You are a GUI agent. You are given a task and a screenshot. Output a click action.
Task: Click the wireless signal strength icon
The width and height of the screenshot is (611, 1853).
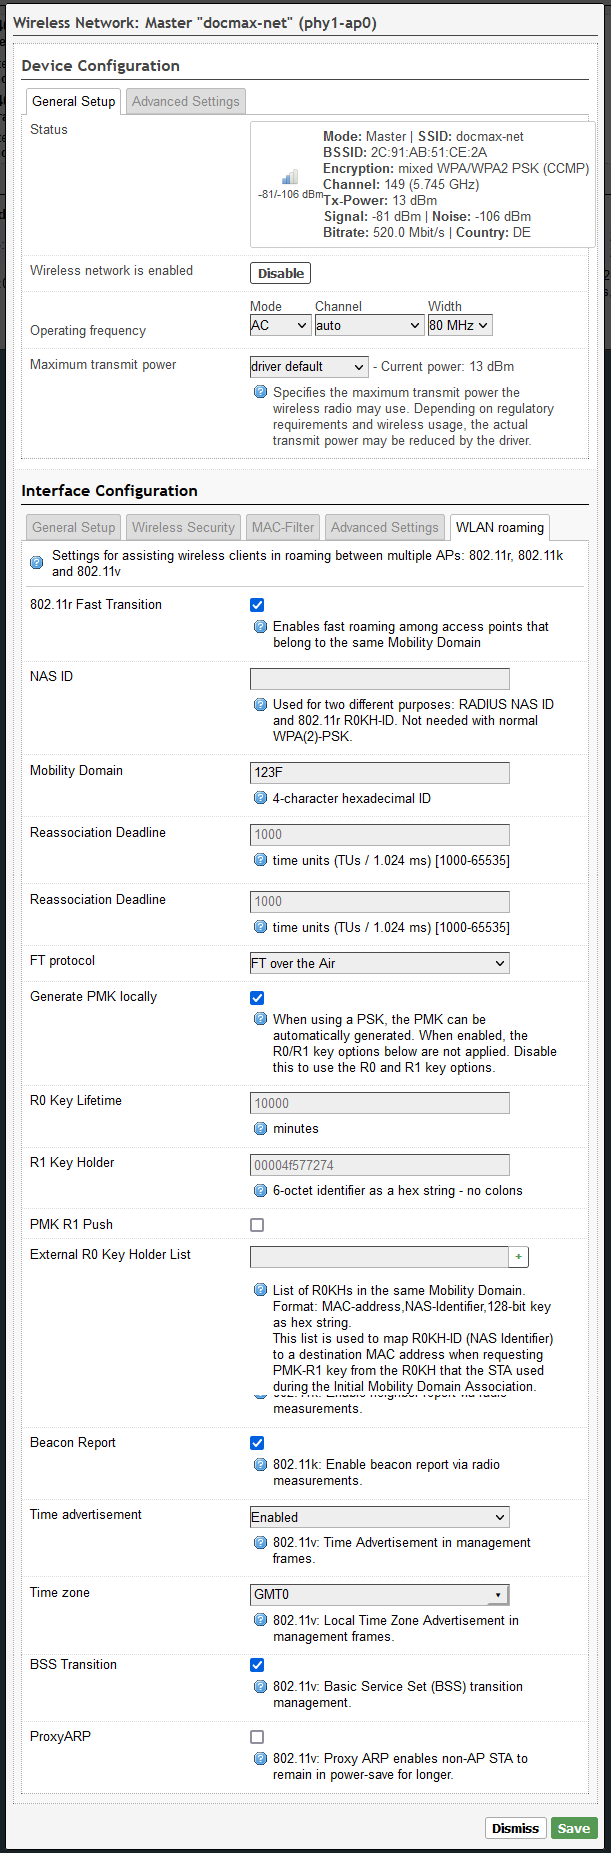point(289,176)
